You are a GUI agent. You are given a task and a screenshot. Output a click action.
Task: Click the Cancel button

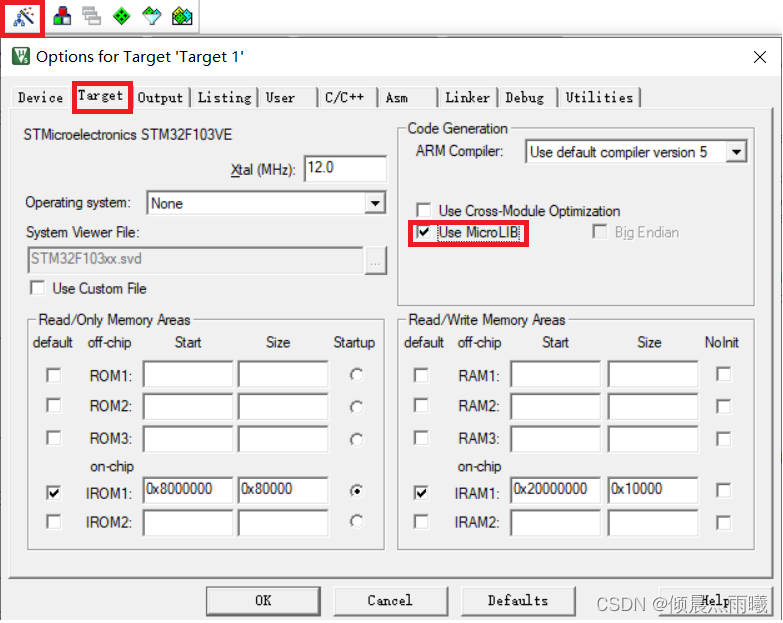point(390,601)
